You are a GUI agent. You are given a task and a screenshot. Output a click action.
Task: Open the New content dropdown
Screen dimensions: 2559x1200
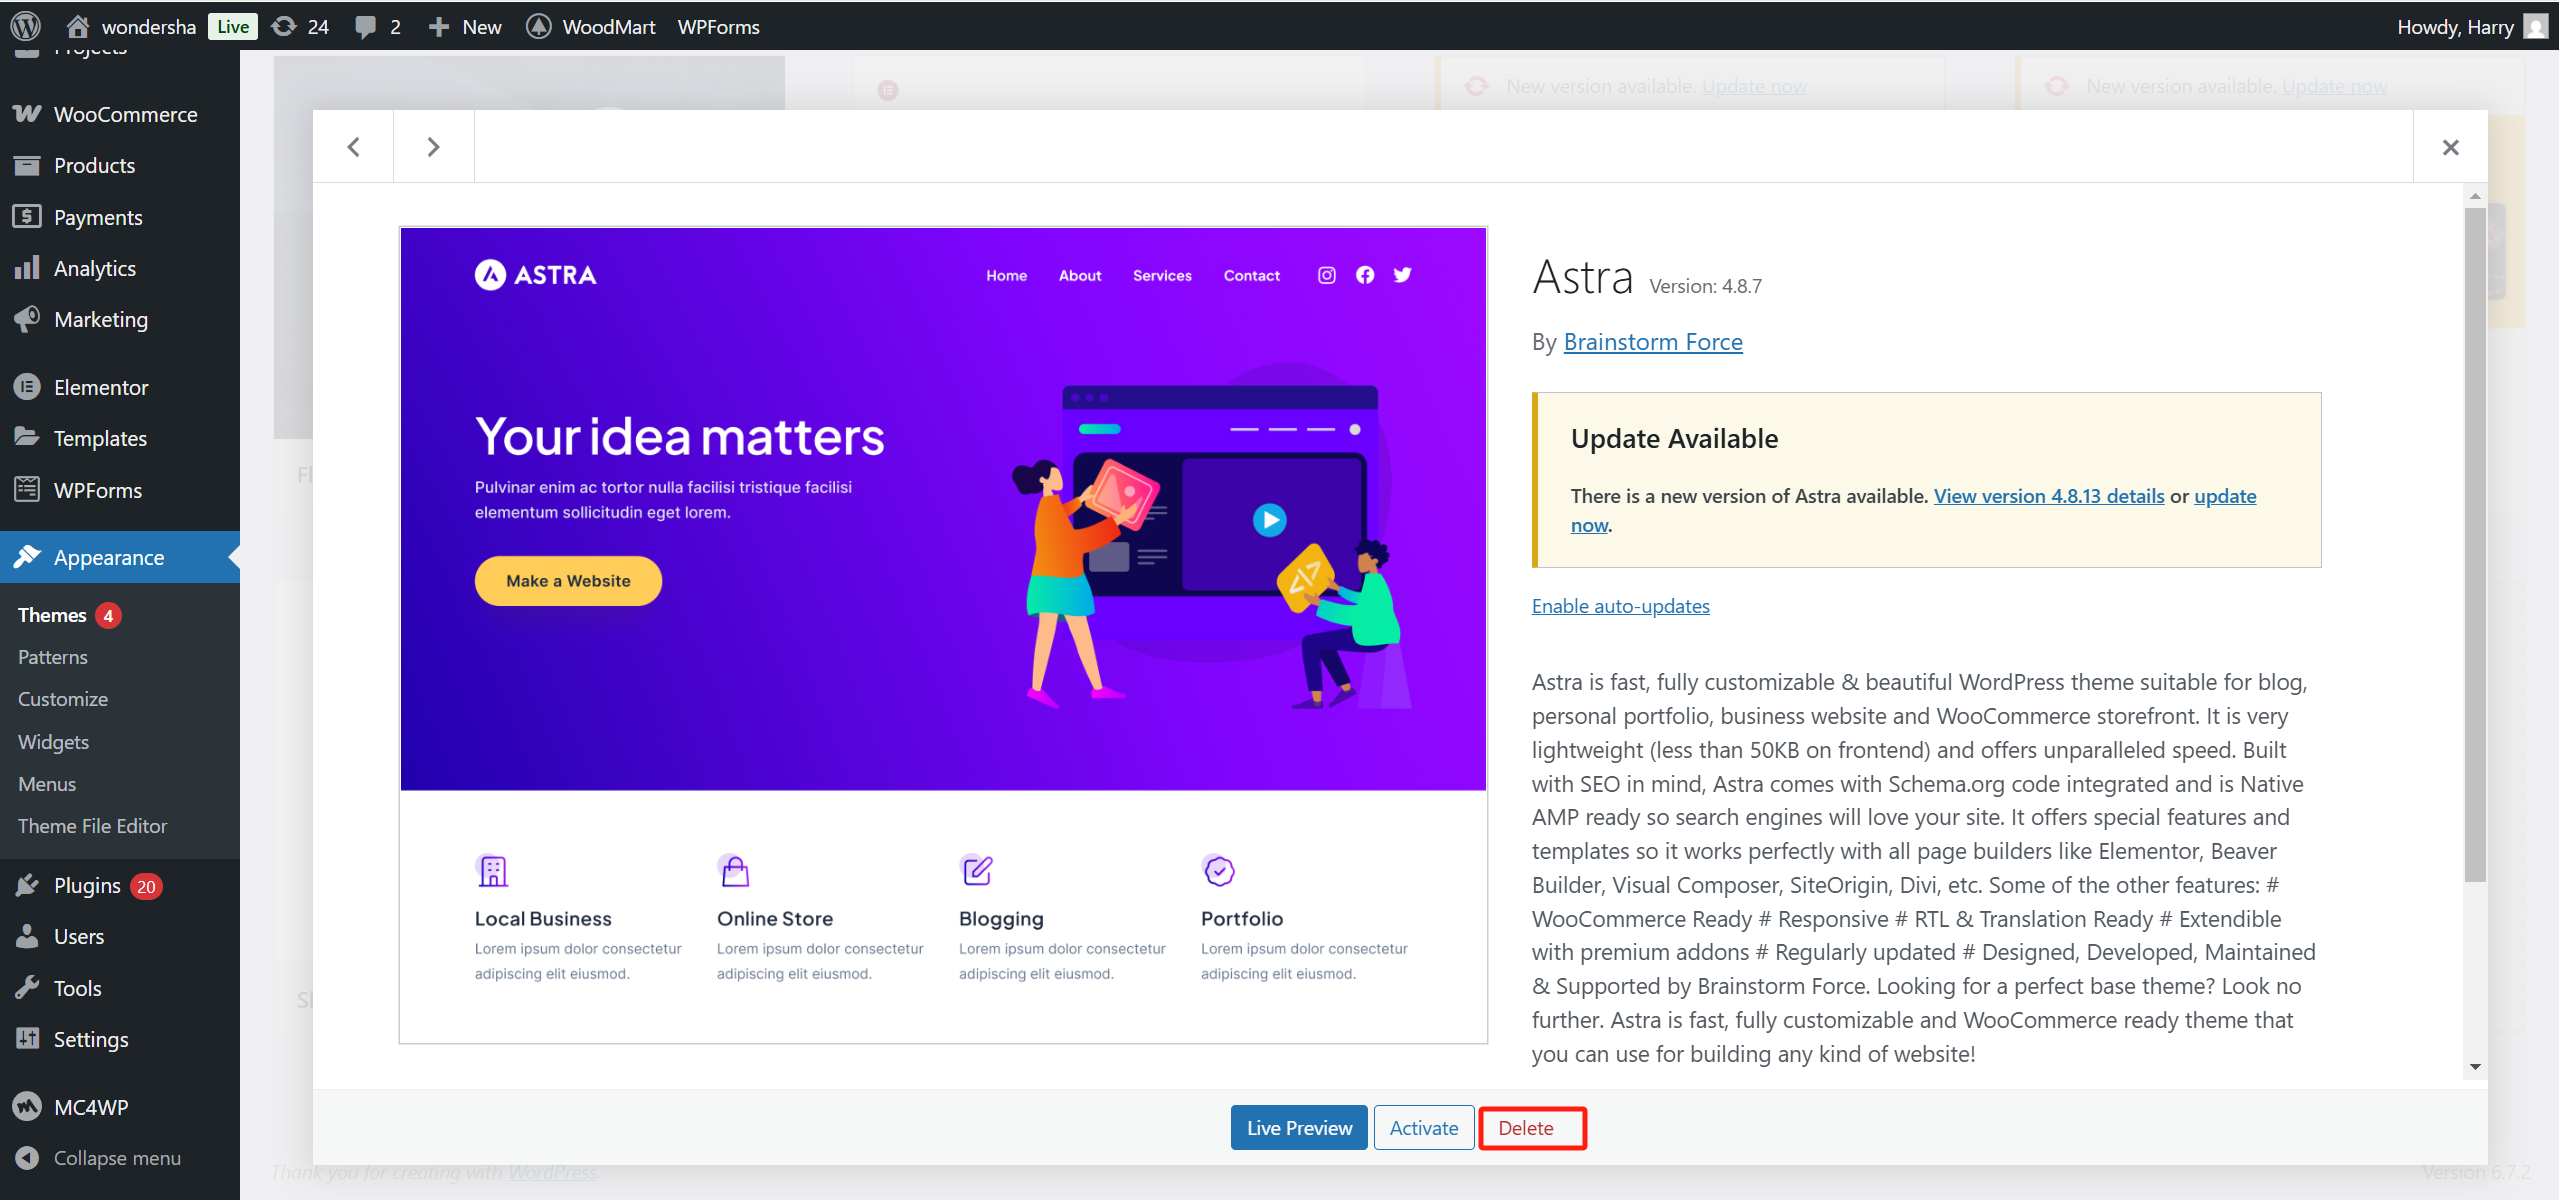[x=465, y=26]
